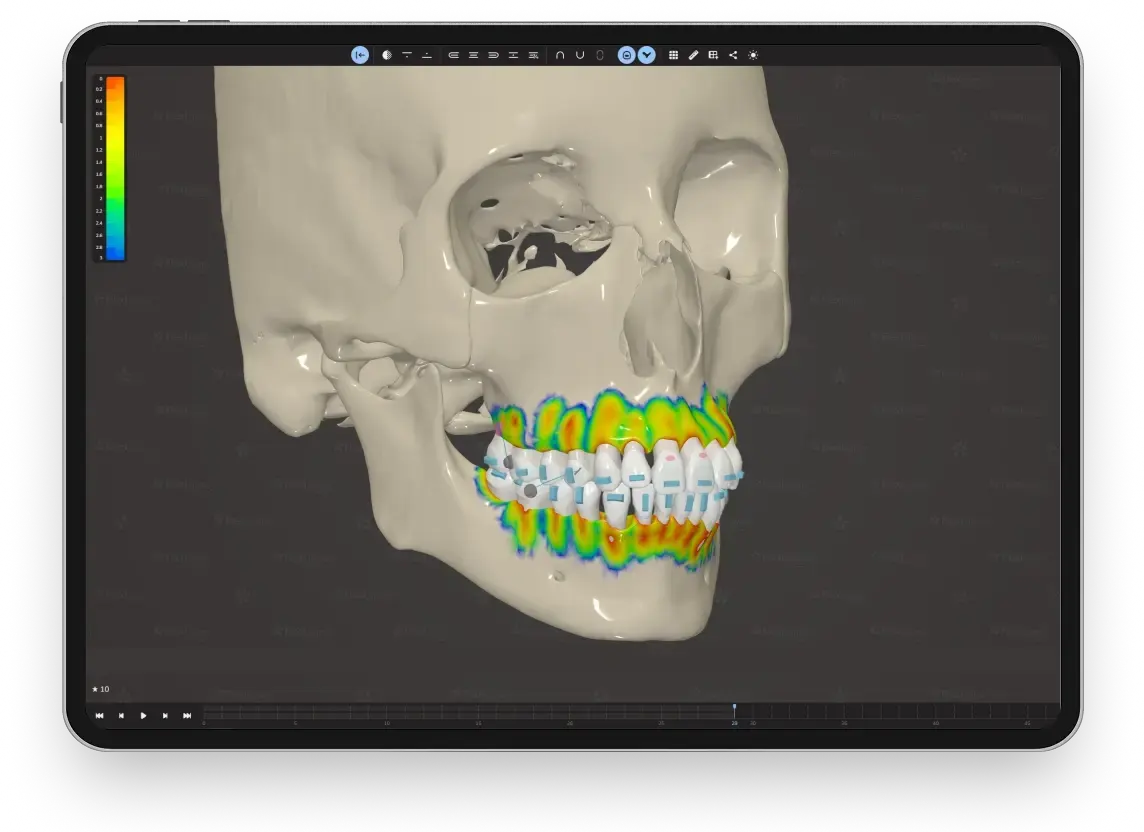The image size is (1144, 832).
Task: Click the star 10 label above playback
Action: (101, 689)
